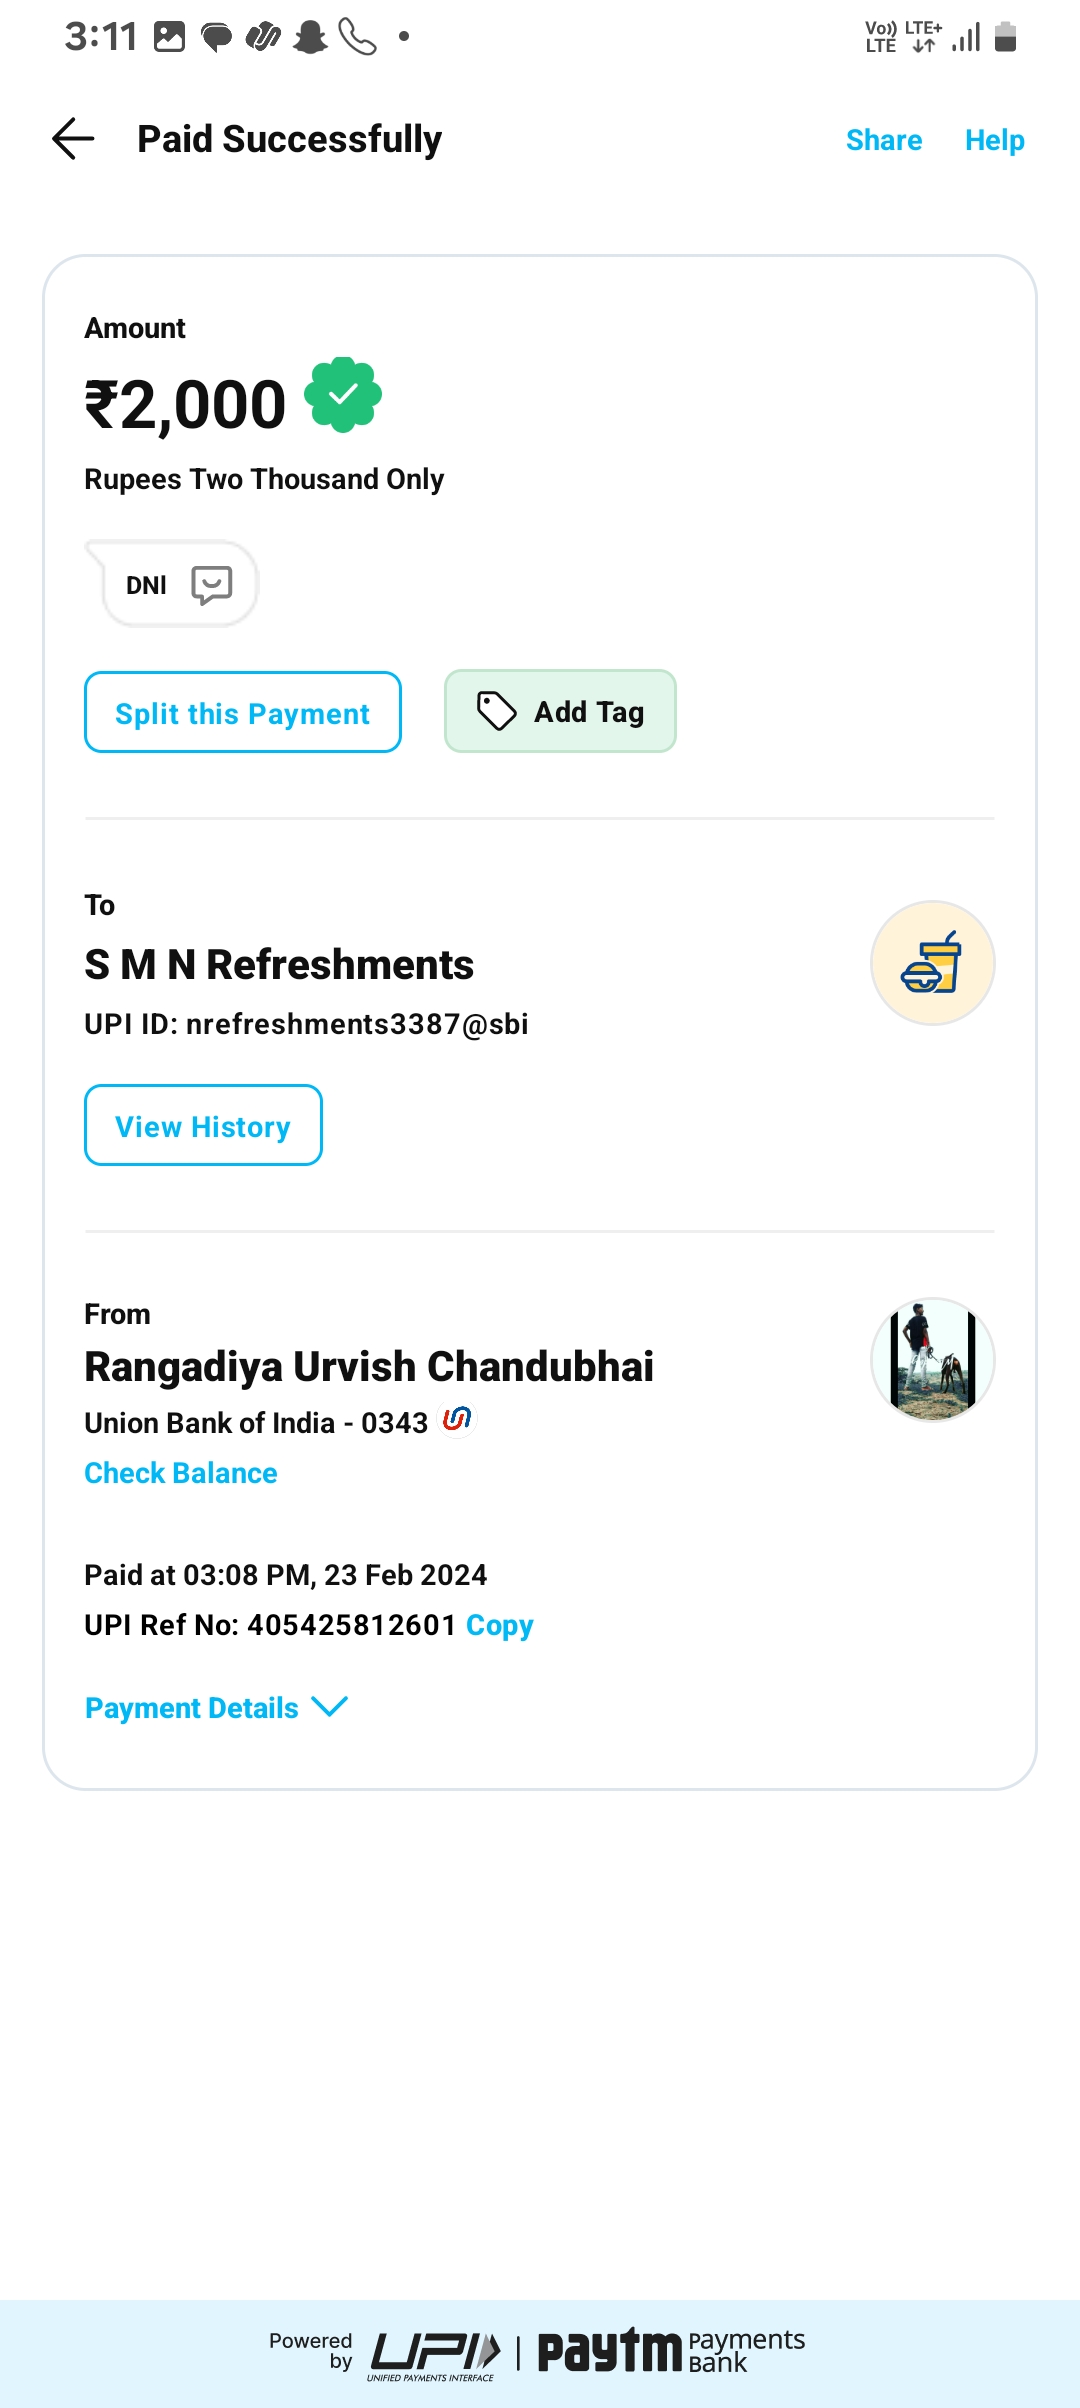
Task: Tap the Union Bank of India logo
Action: click(x=457, y=1419)
